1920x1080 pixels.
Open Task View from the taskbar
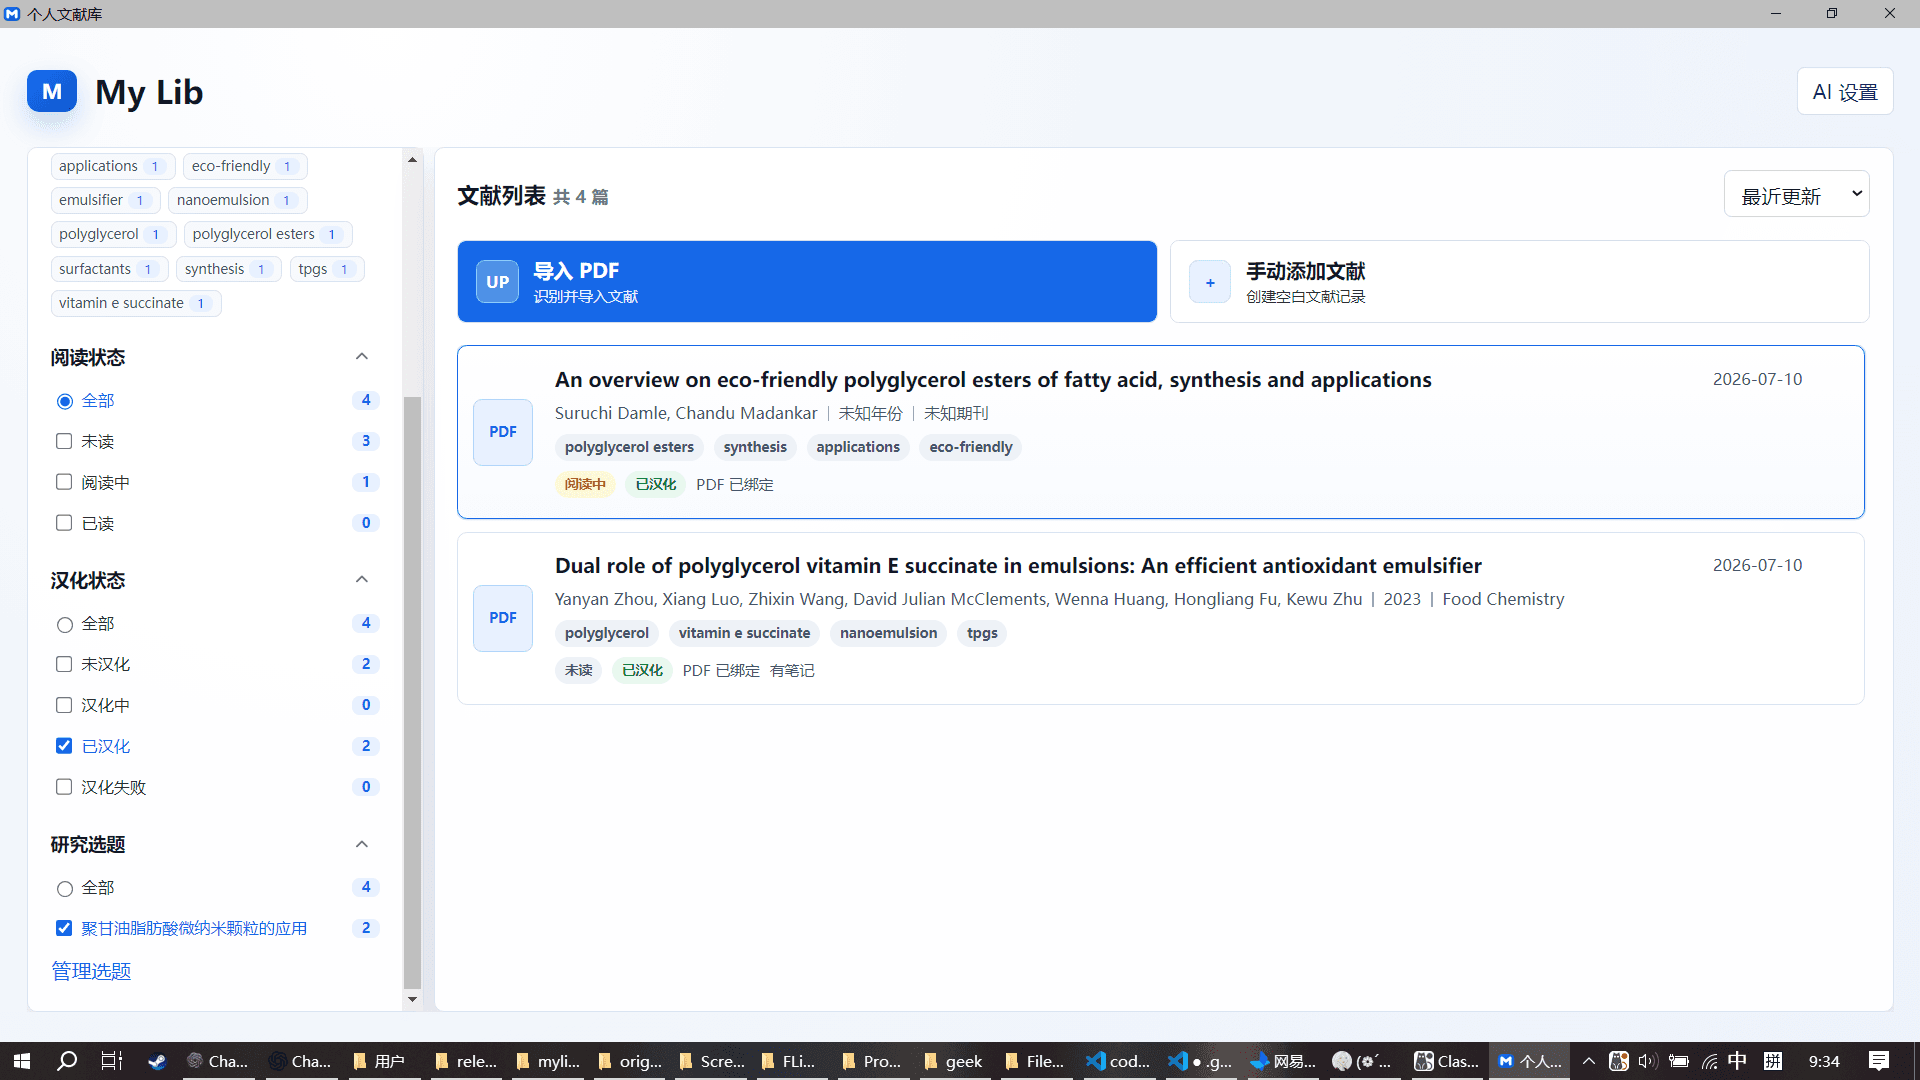tap(111, 1061)
